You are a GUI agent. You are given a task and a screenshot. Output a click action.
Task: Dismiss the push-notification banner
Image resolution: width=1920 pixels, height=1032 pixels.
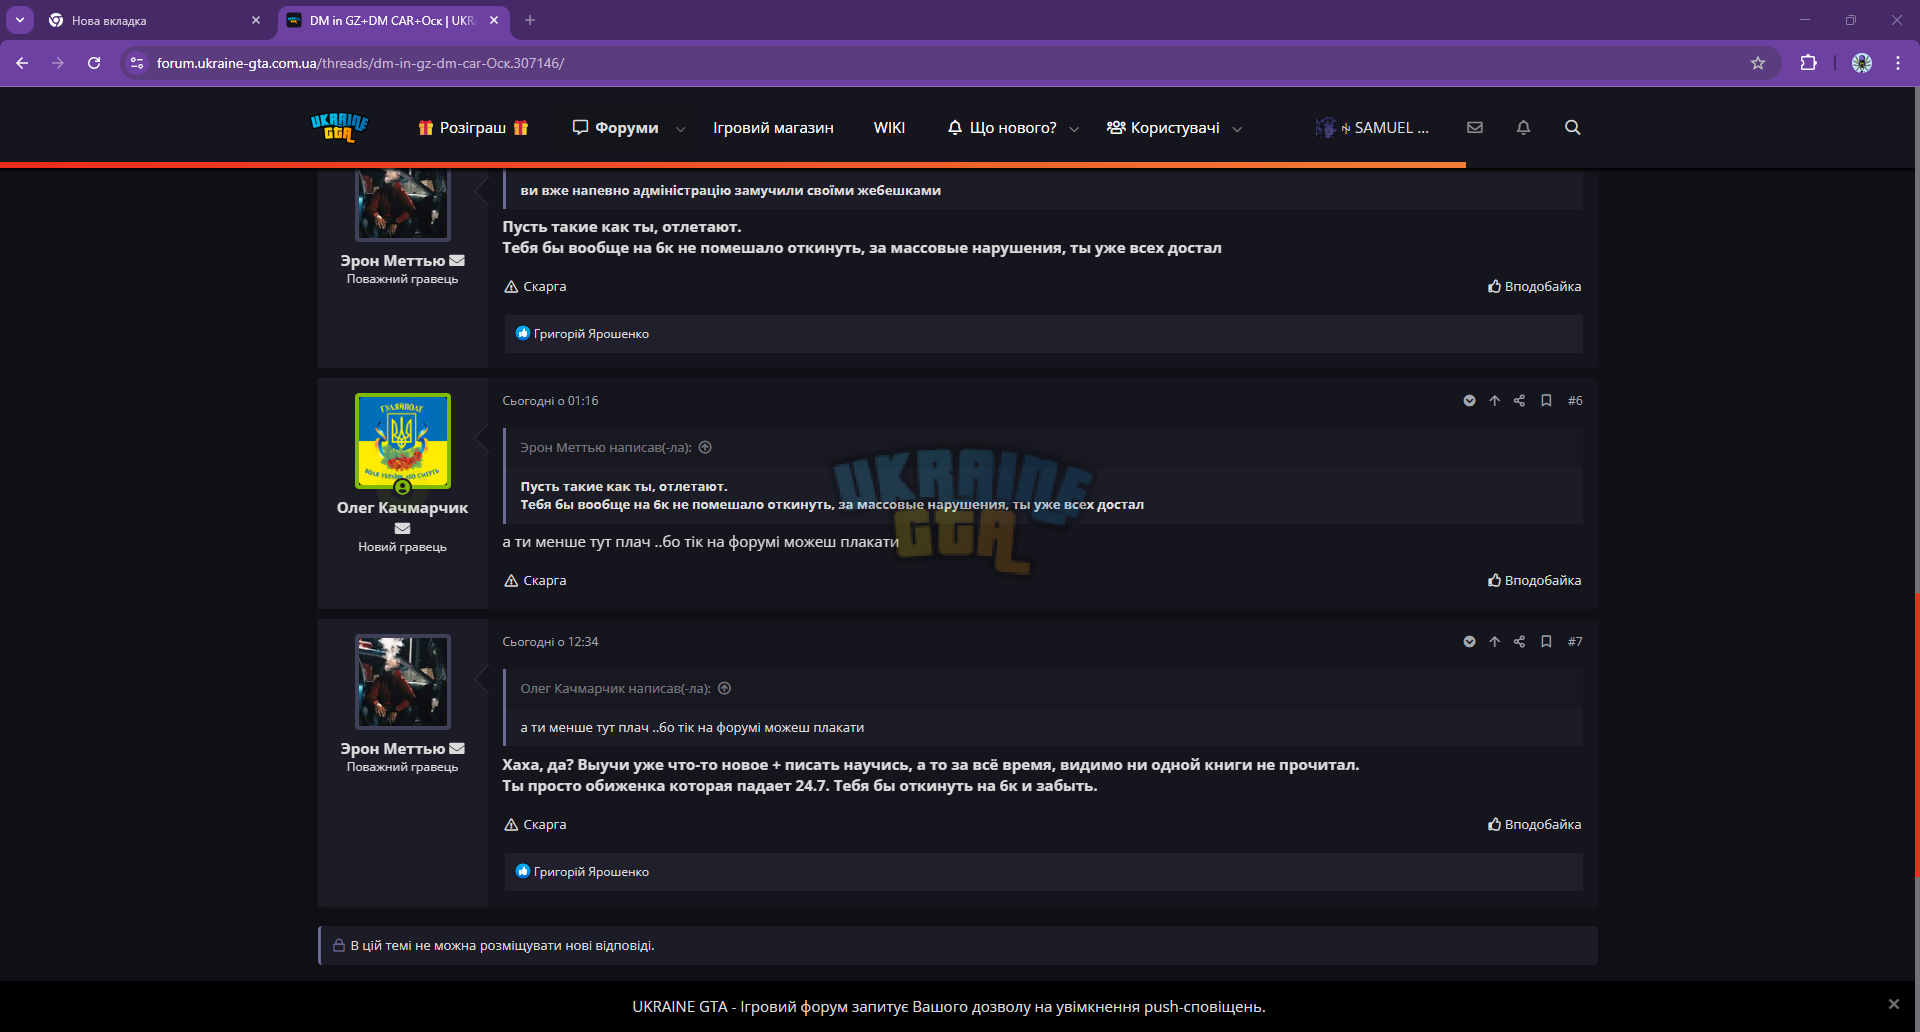coord(1893,1004)
